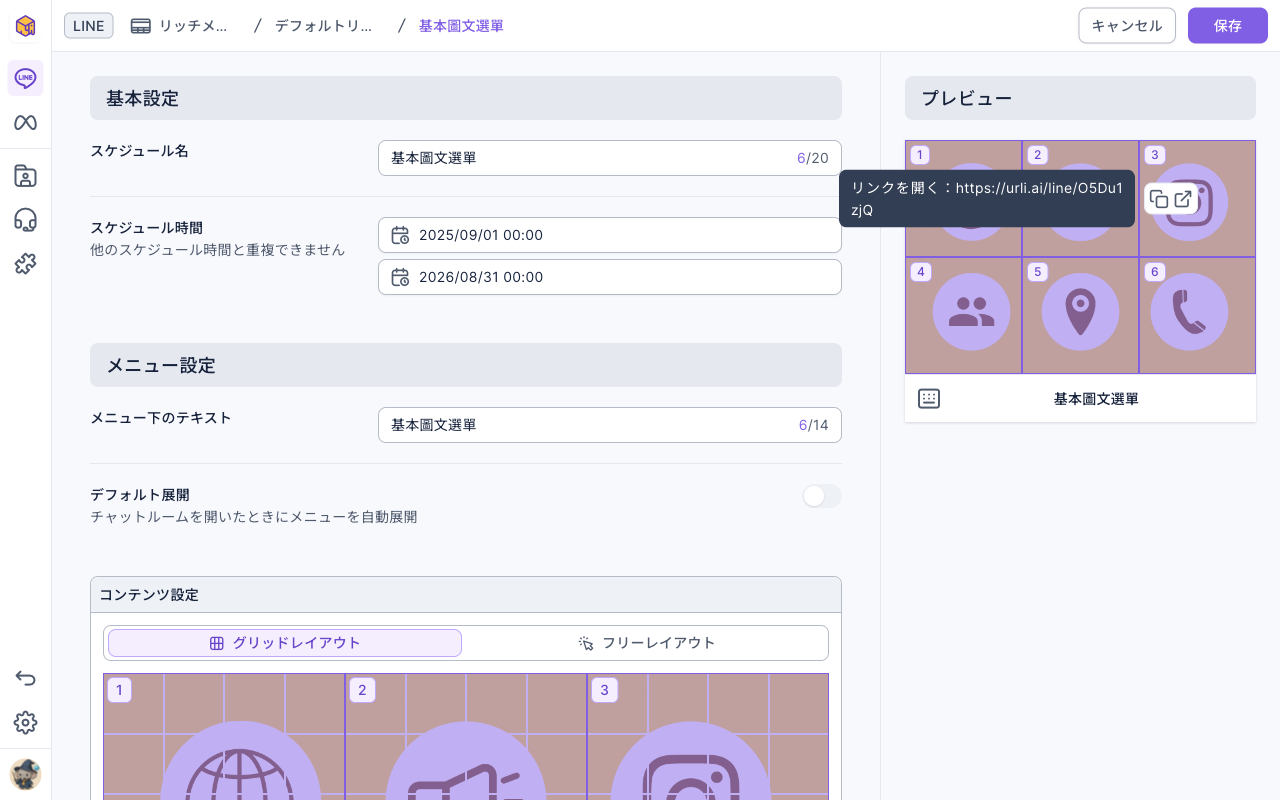Viewport: 1280px width, 800px height.
Task: Click 基本圖文選單 label in preview footer
Action: [x=1096, y=399]
